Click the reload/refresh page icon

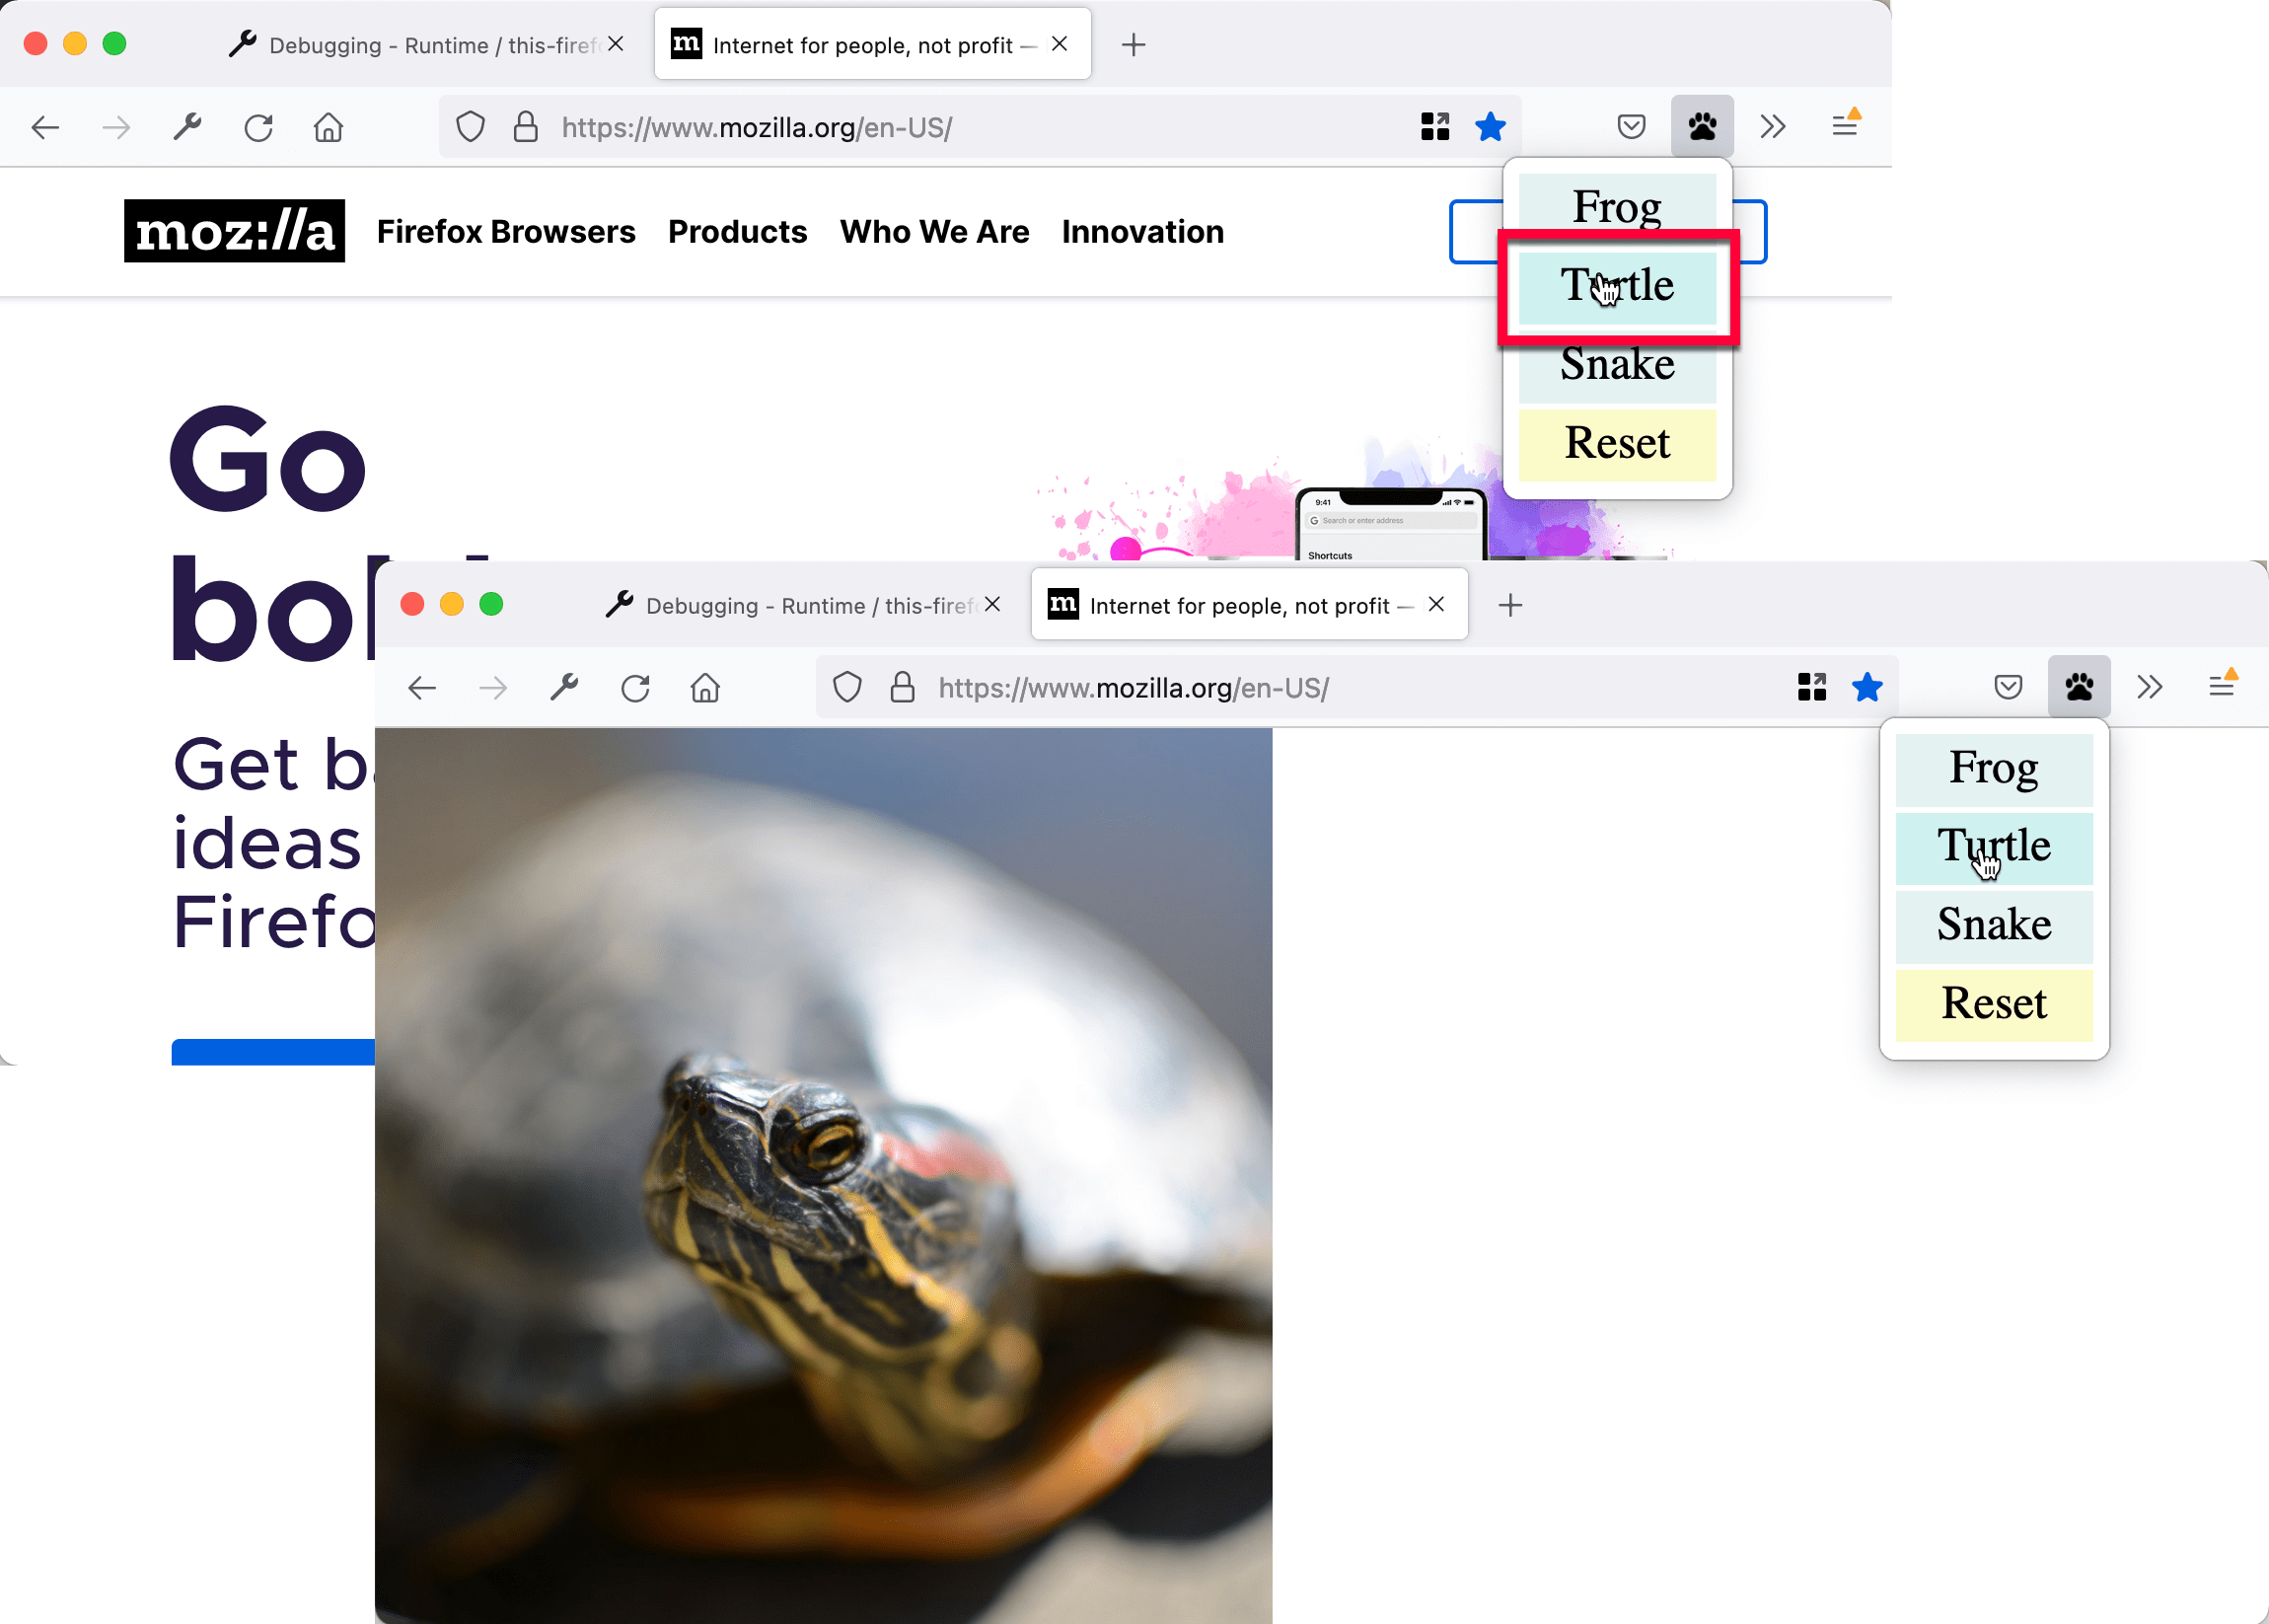point(260,124)
